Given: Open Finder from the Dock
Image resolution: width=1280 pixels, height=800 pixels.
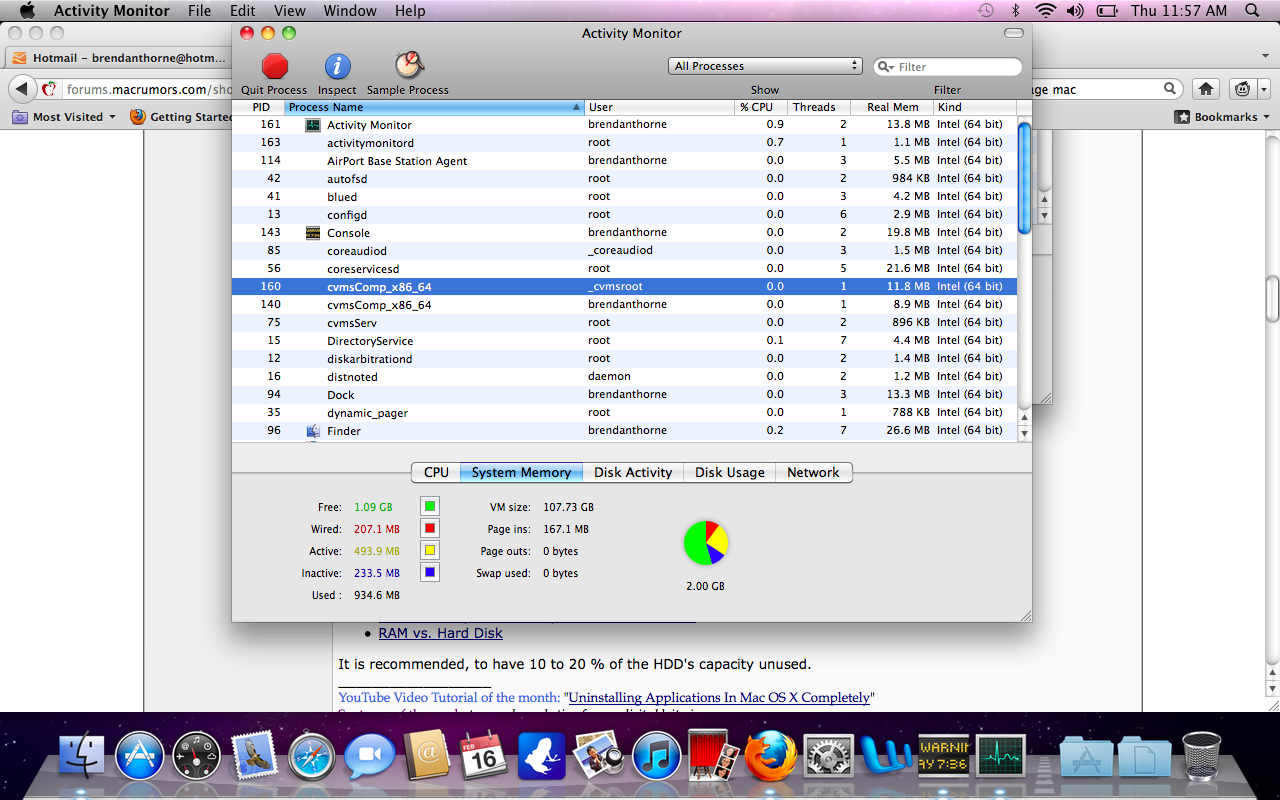Looking at the screenshot, I should point(82,757).
